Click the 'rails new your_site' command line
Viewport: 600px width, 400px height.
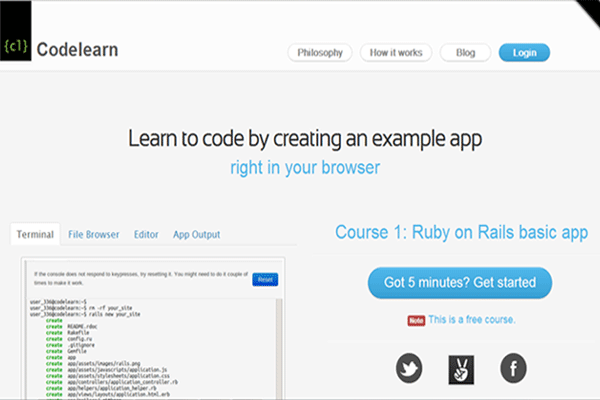point(85,314)
